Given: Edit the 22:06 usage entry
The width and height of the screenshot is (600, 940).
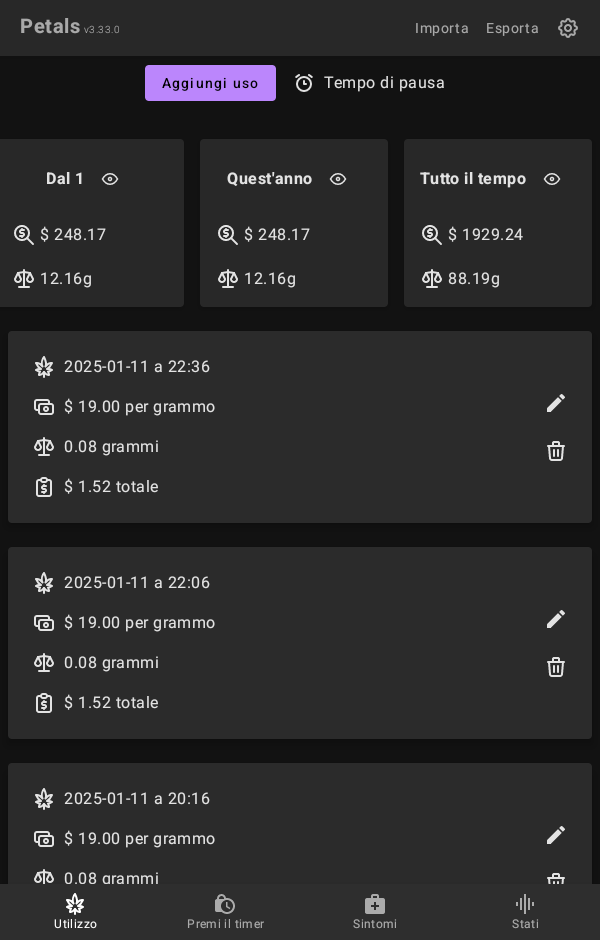Looking at the screenshot, I should coord(556,619).
